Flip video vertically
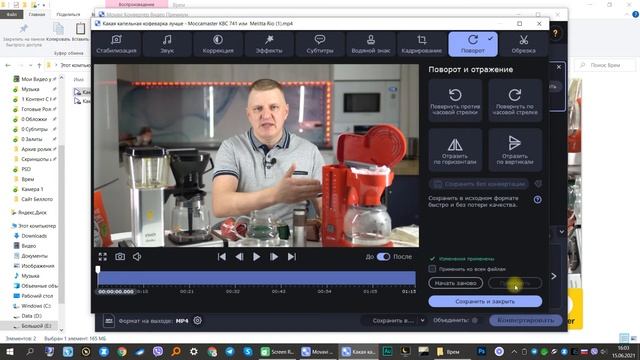 point(515,150)
